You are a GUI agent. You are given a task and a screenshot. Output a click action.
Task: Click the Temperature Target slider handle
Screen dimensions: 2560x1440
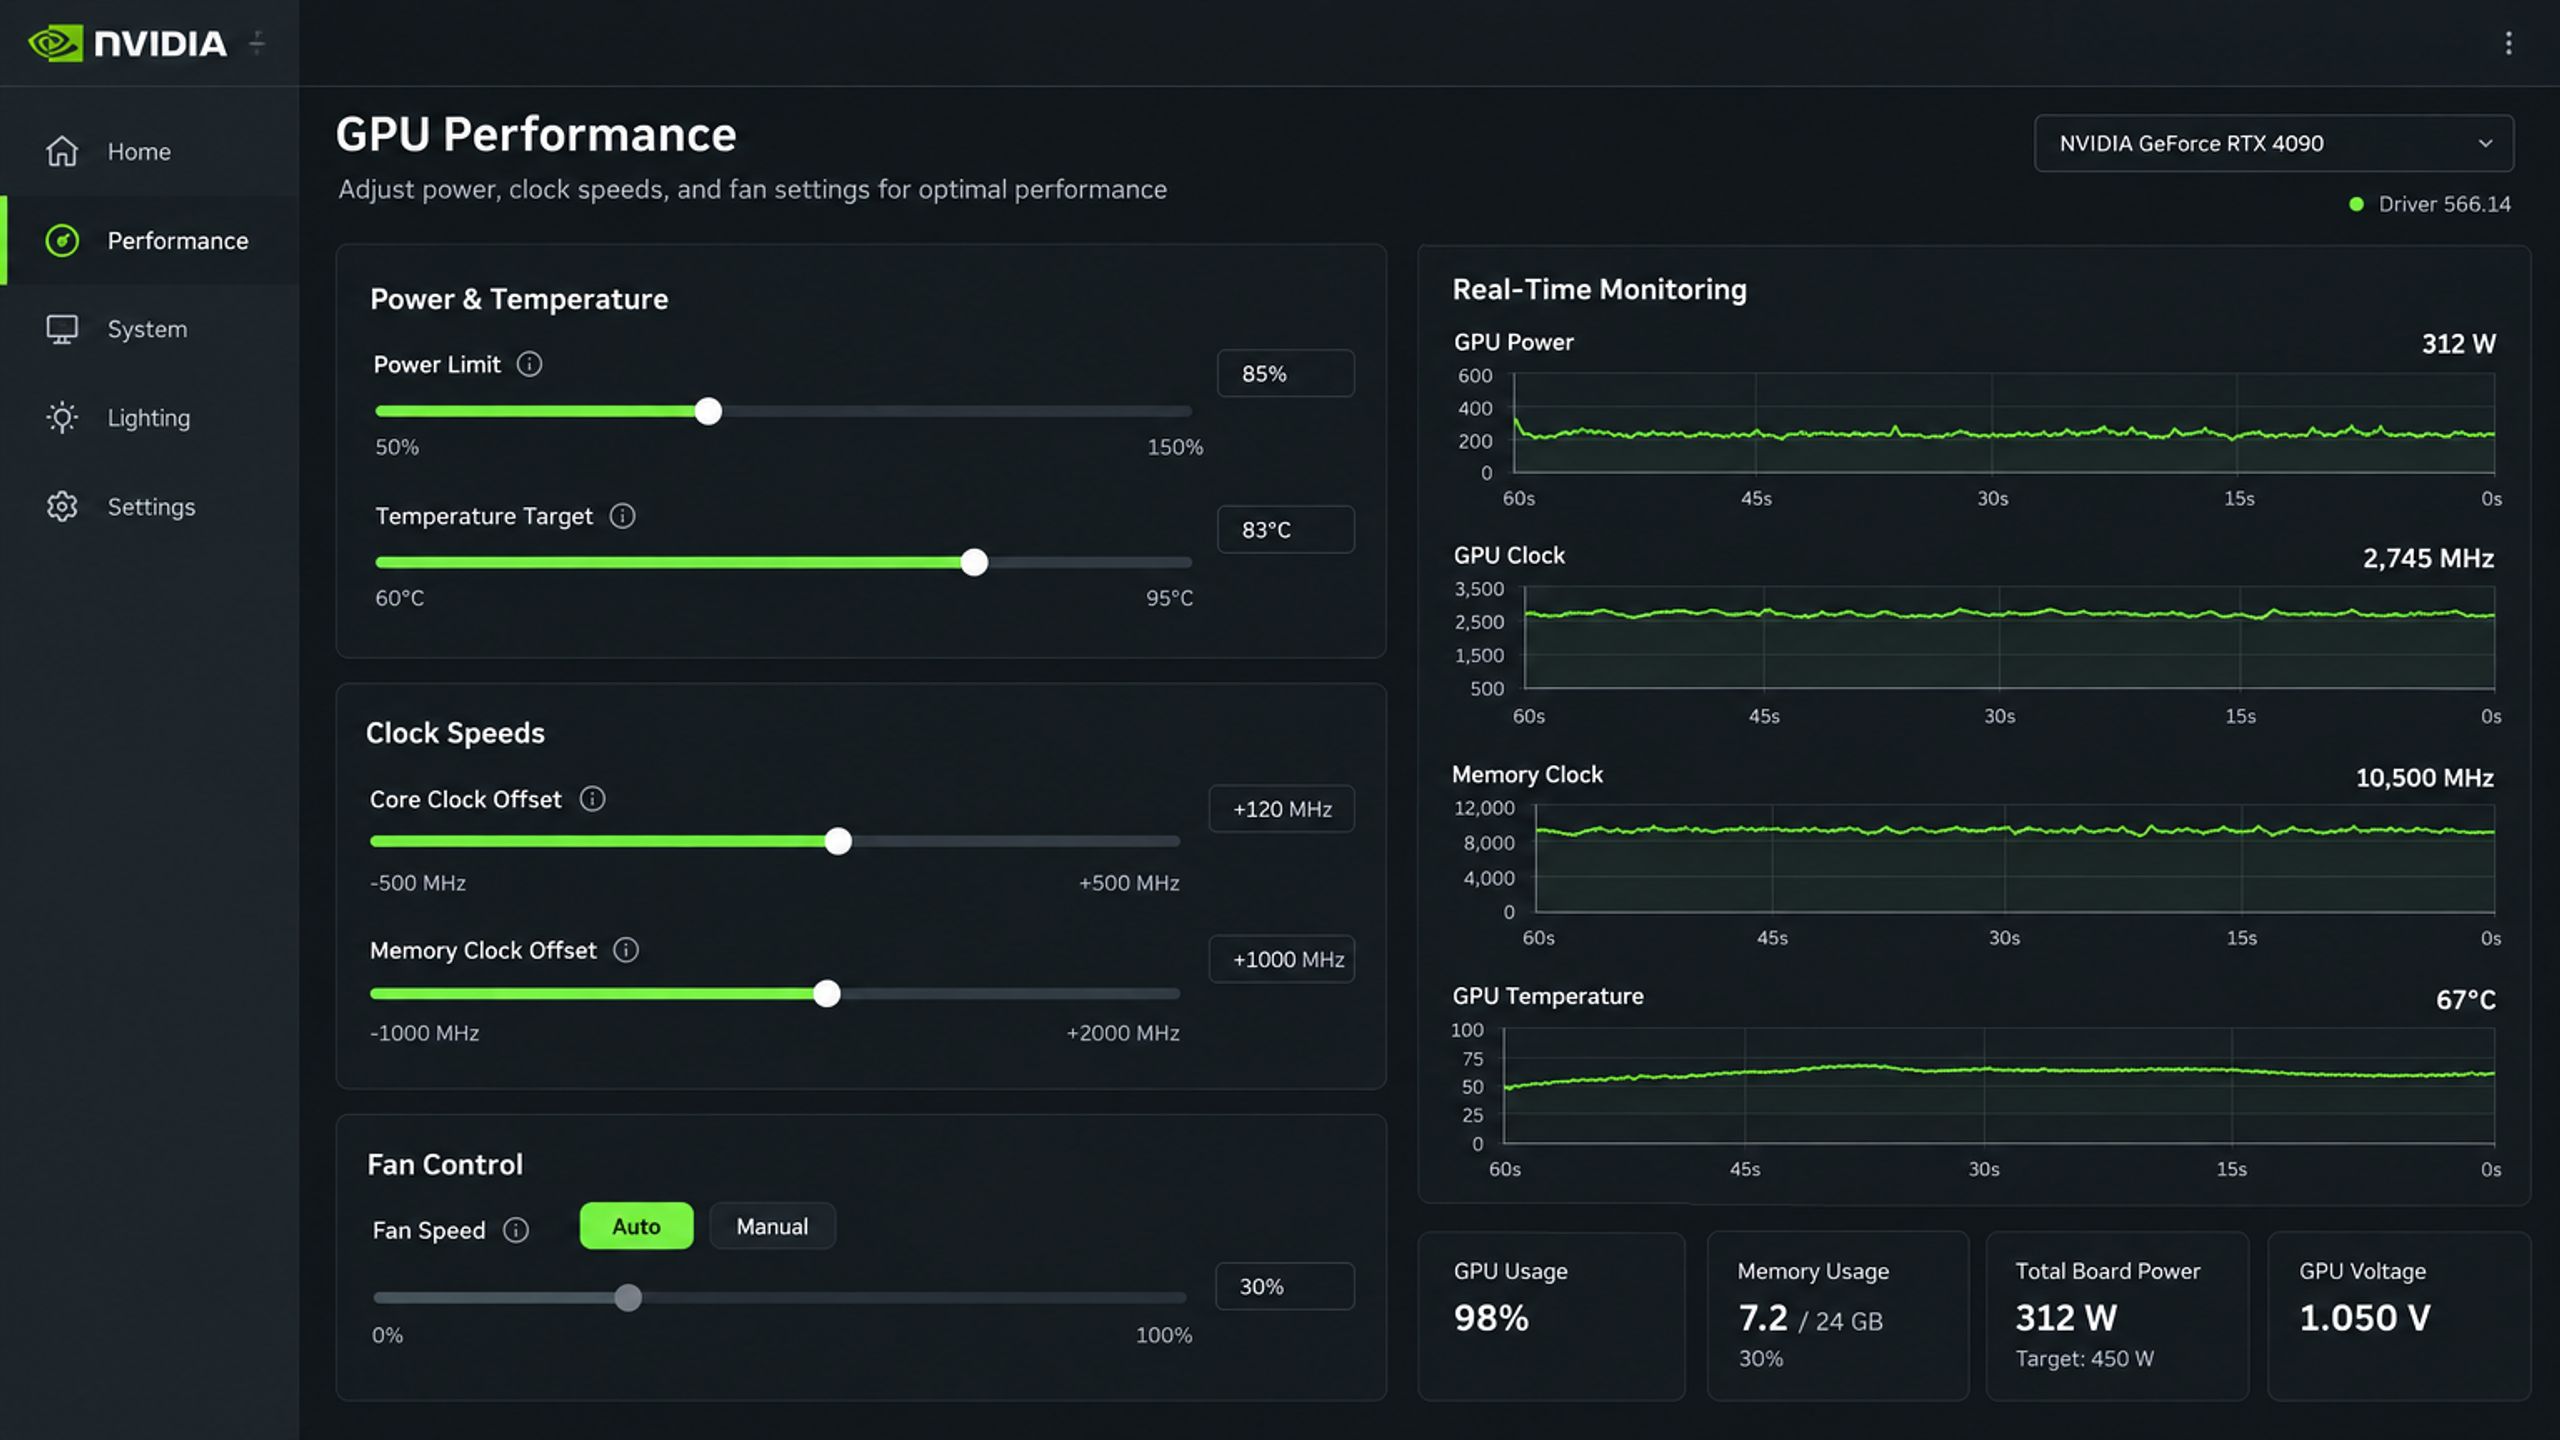pyautogui.click(x=974, y=562)
